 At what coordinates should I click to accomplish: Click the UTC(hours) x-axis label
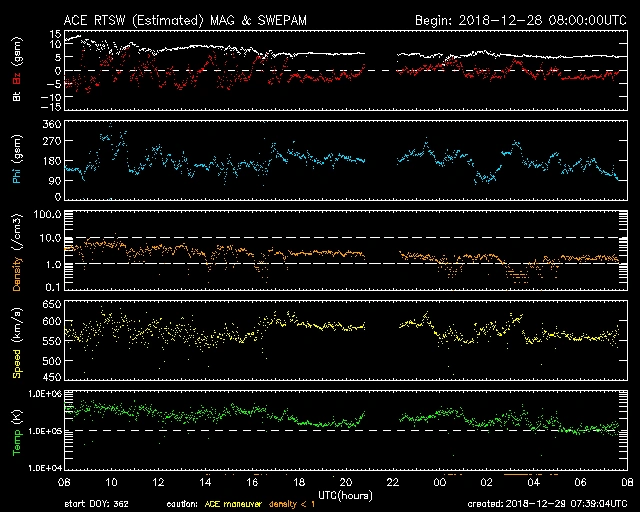[x=346, y=494]
